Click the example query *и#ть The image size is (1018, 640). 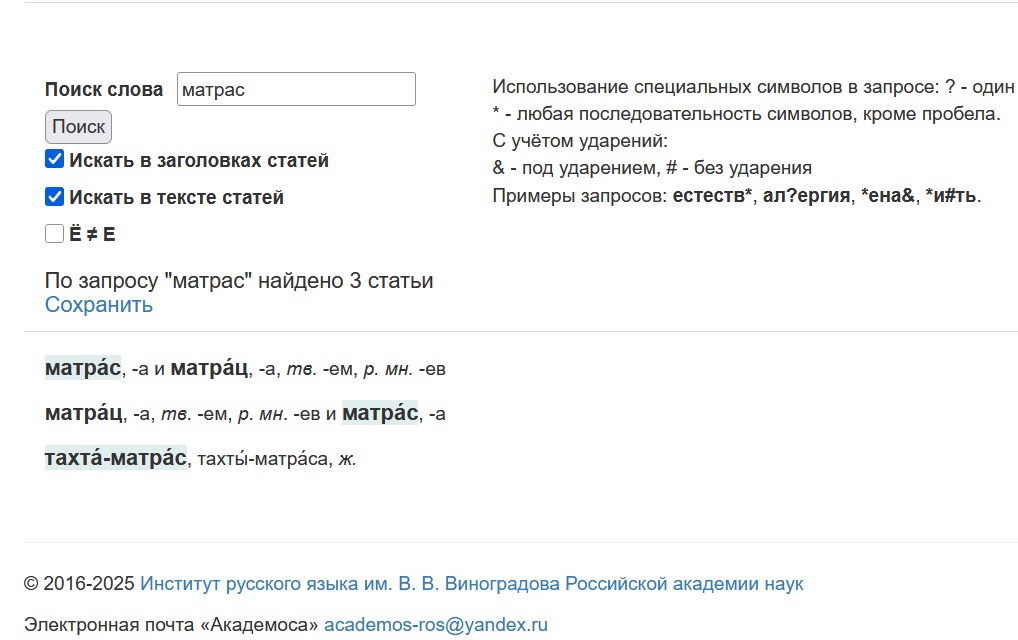950,195
